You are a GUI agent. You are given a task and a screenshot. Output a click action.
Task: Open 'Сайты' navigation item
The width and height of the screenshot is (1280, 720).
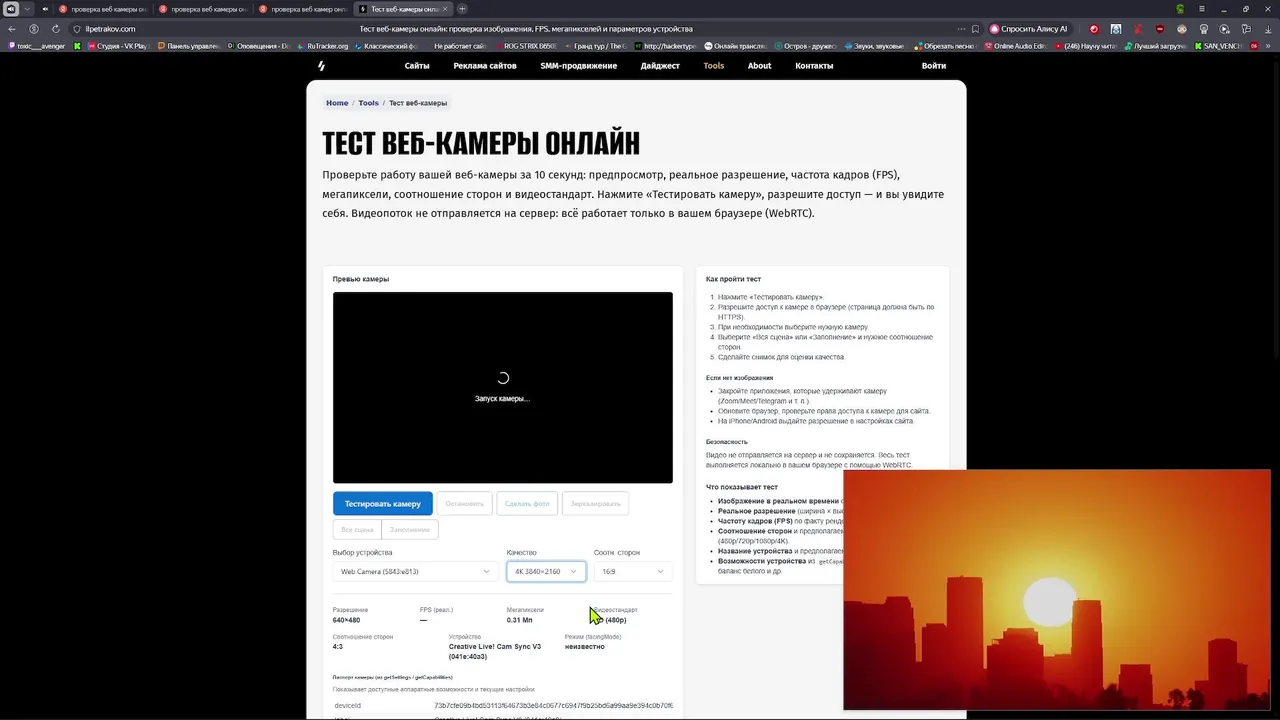point(417,66)
